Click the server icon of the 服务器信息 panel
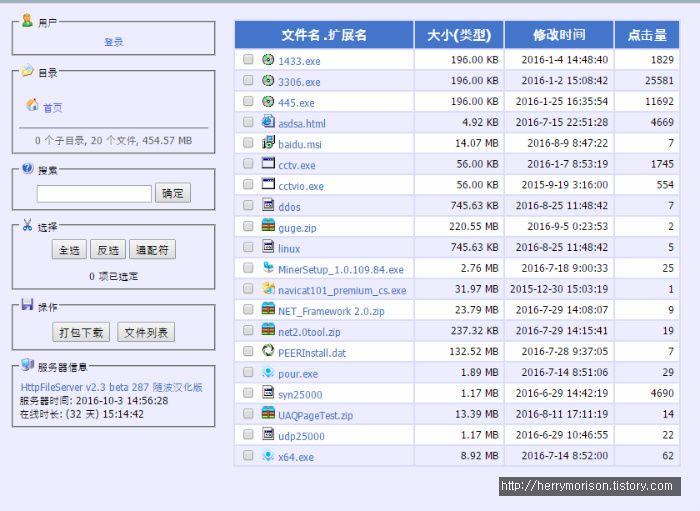The image size is (700, 511). point(27,365)
